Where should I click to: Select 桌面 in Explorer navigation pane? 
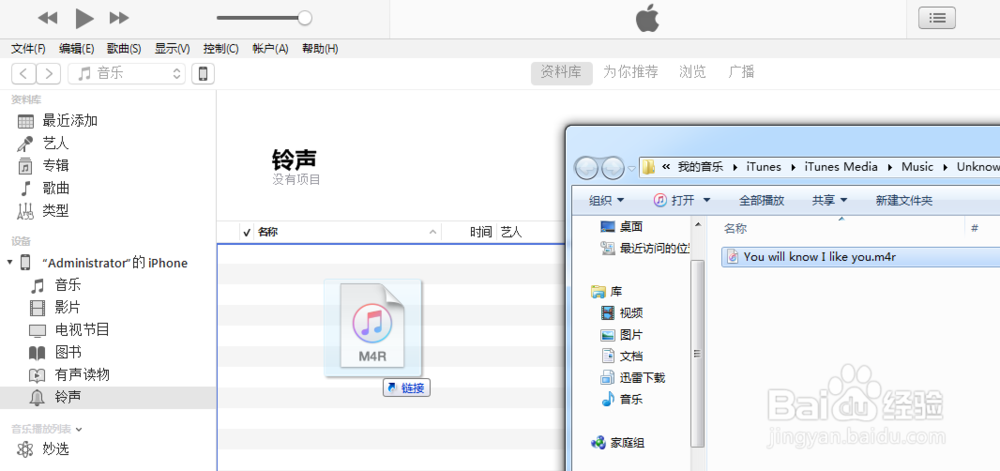point(622,226)
